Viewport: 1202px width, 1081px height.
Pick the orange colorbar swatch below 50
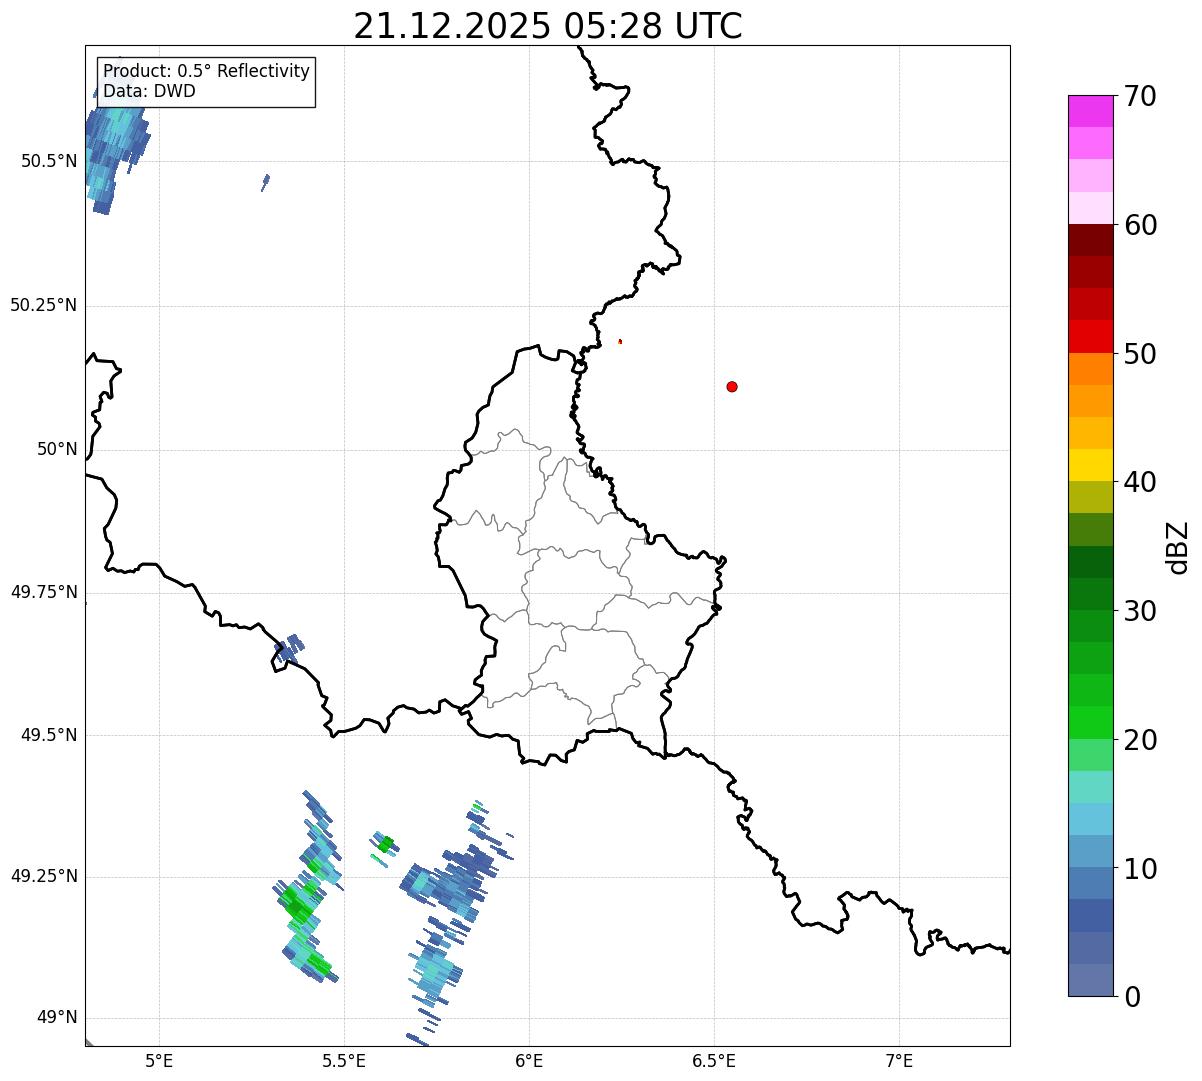1090,369
